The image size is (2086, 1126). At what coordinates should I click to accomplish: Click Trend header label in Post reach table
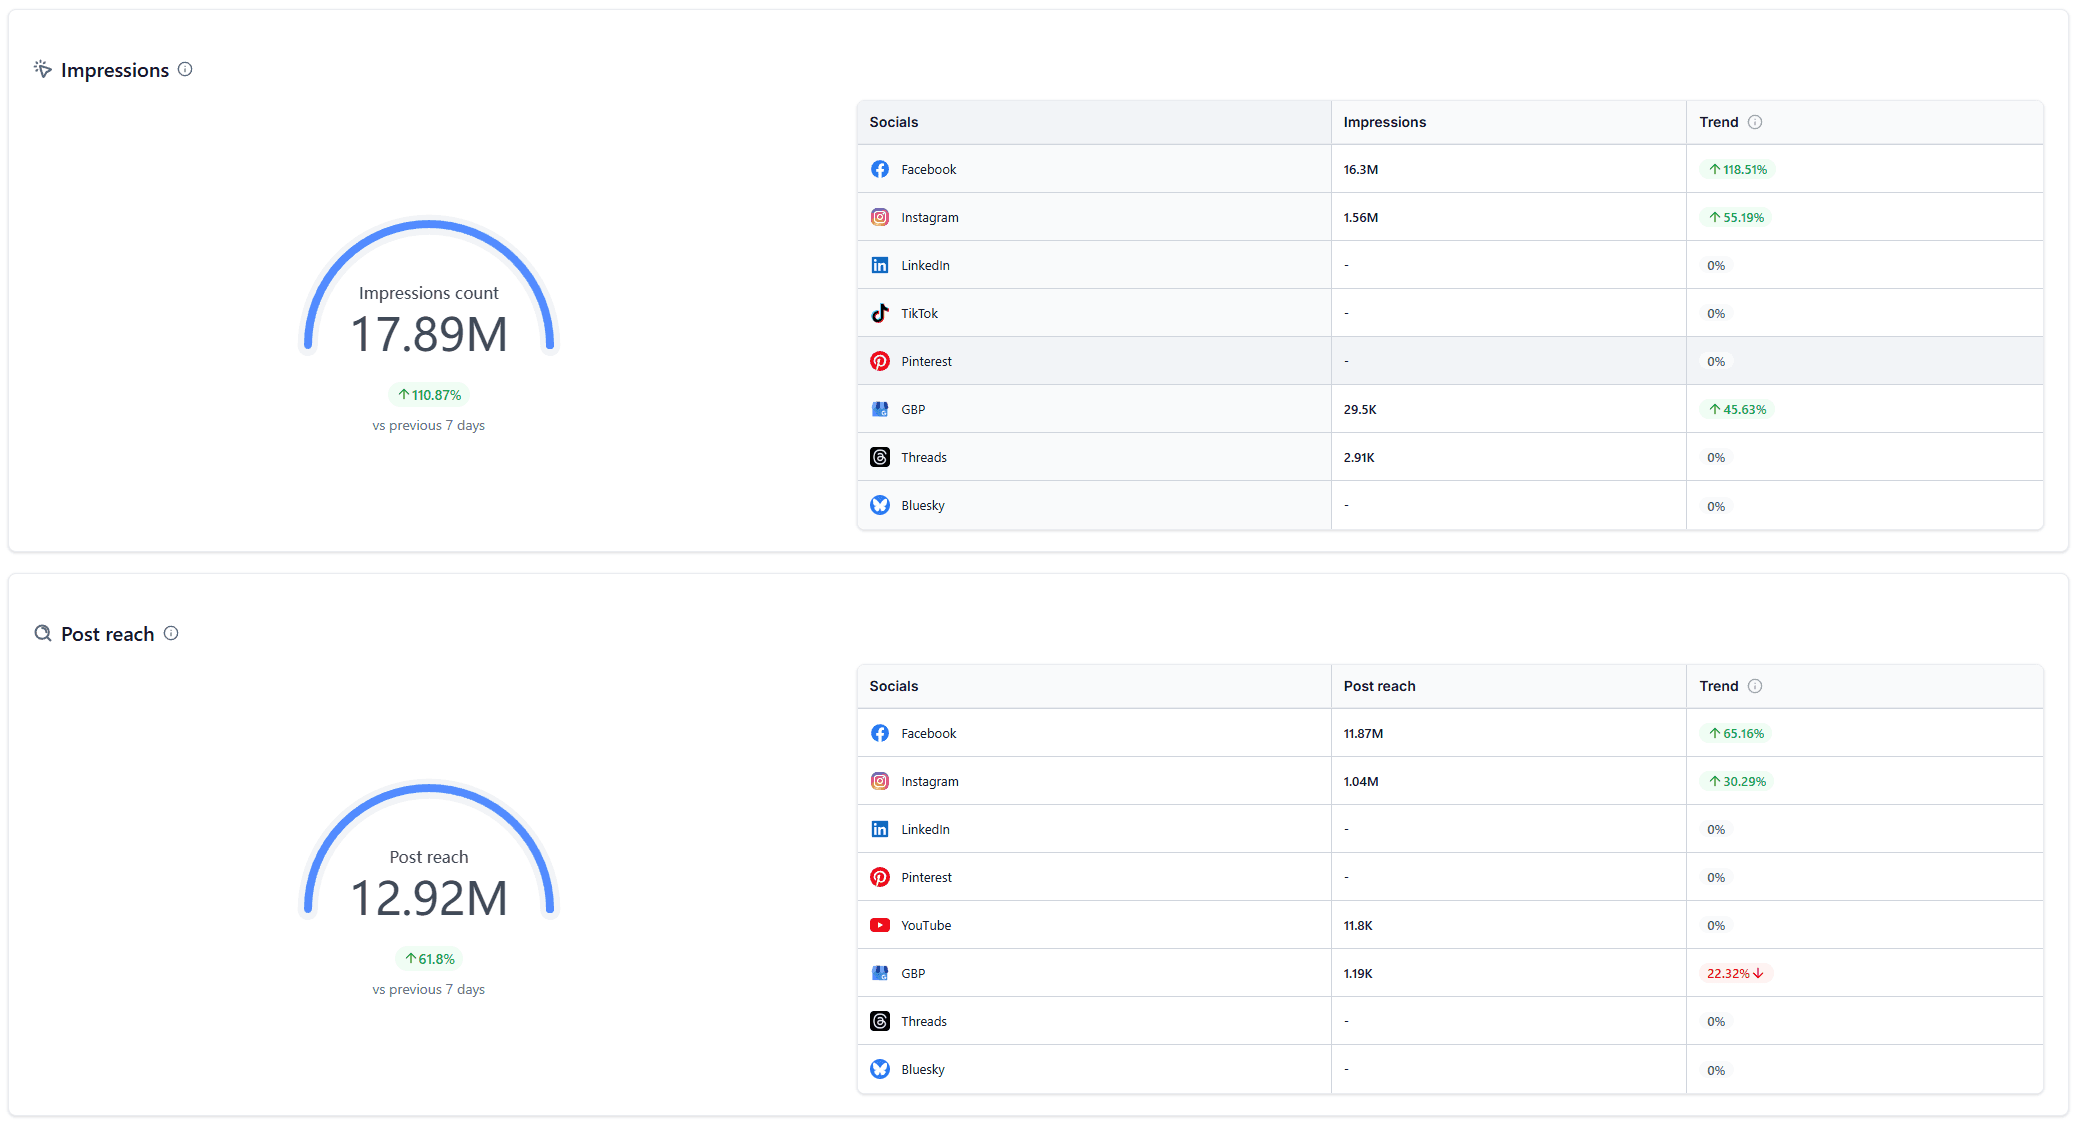[x=1719, y=686]
